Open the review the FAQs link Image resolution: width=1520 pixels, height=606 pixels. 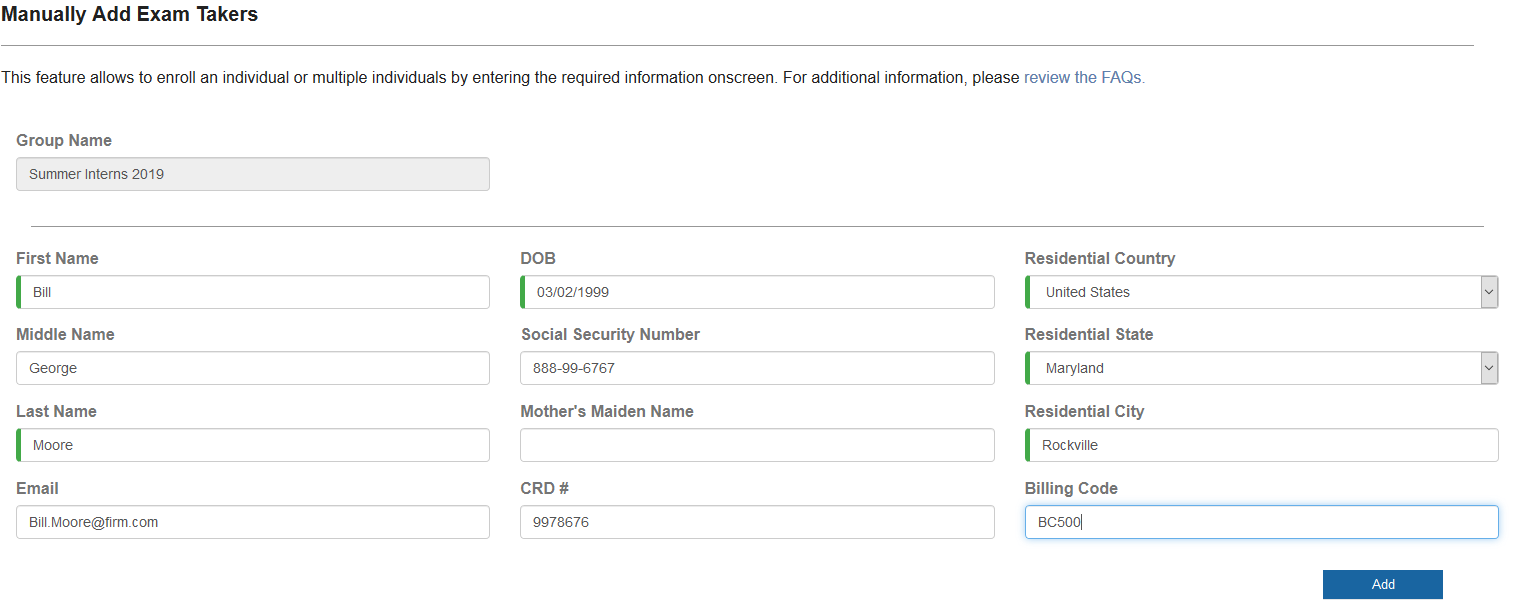coord(1084,77)
